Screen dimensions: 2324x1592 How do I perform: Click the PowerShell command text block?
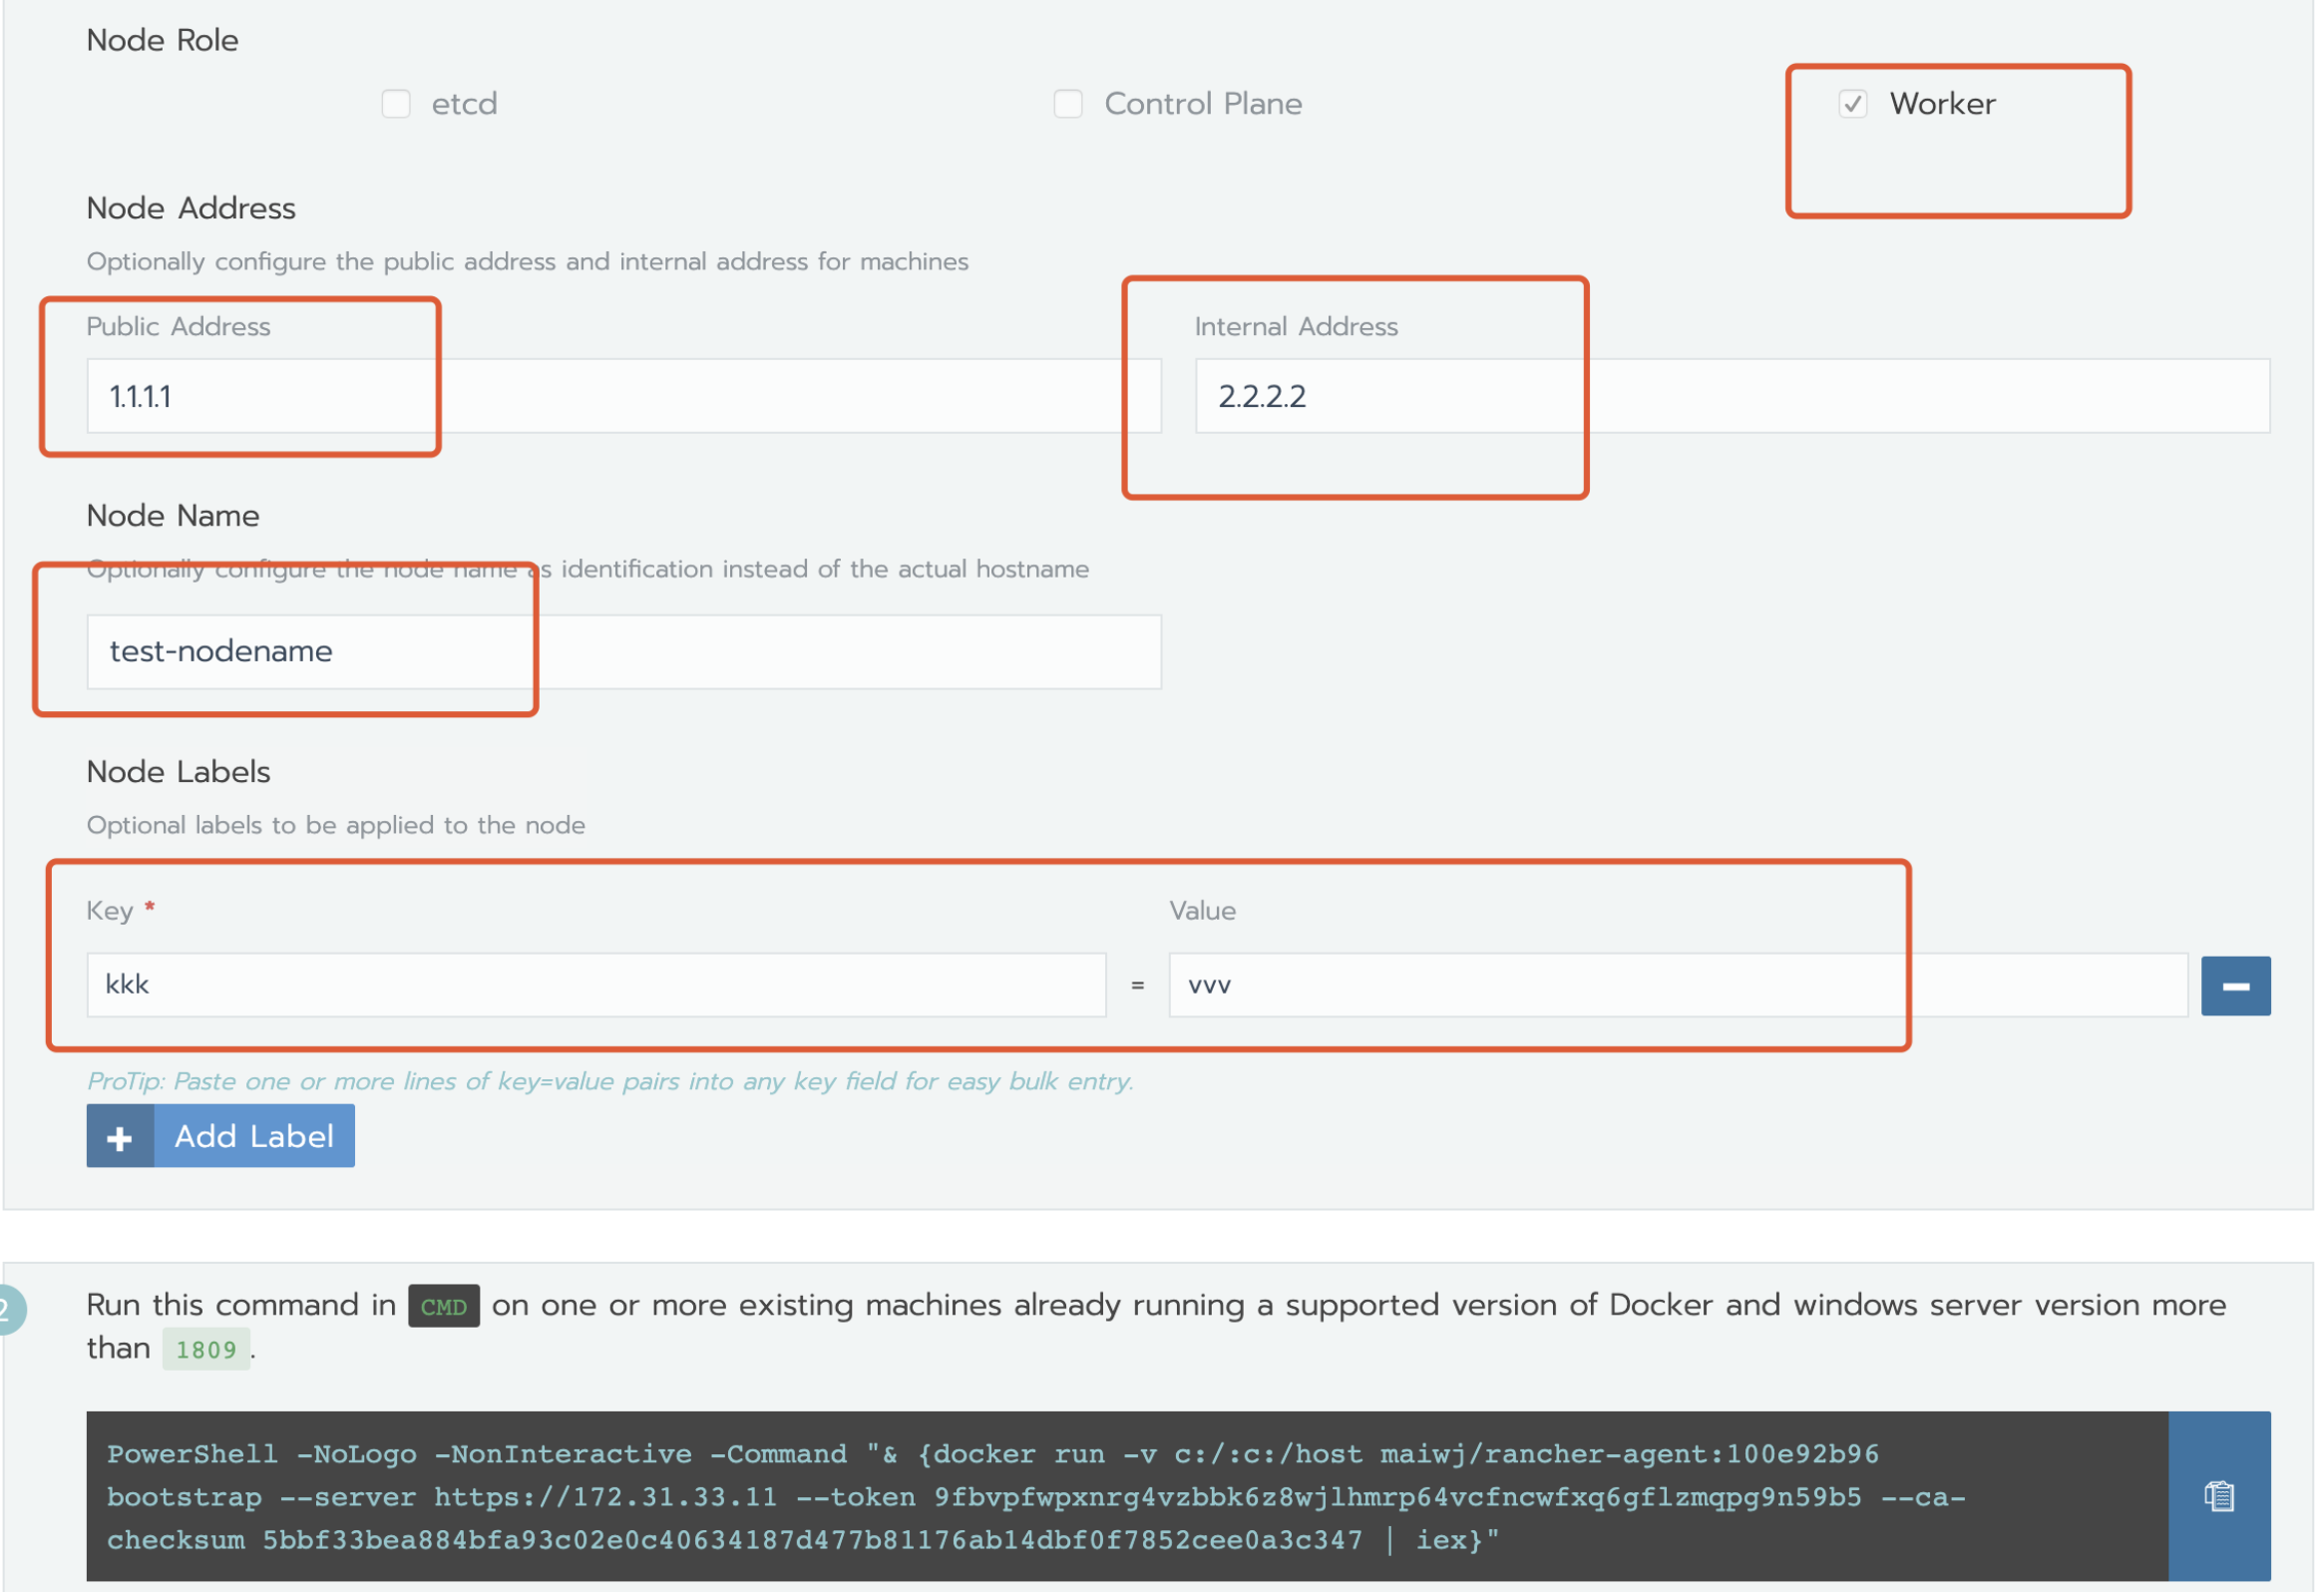tap(1127, 1496)
